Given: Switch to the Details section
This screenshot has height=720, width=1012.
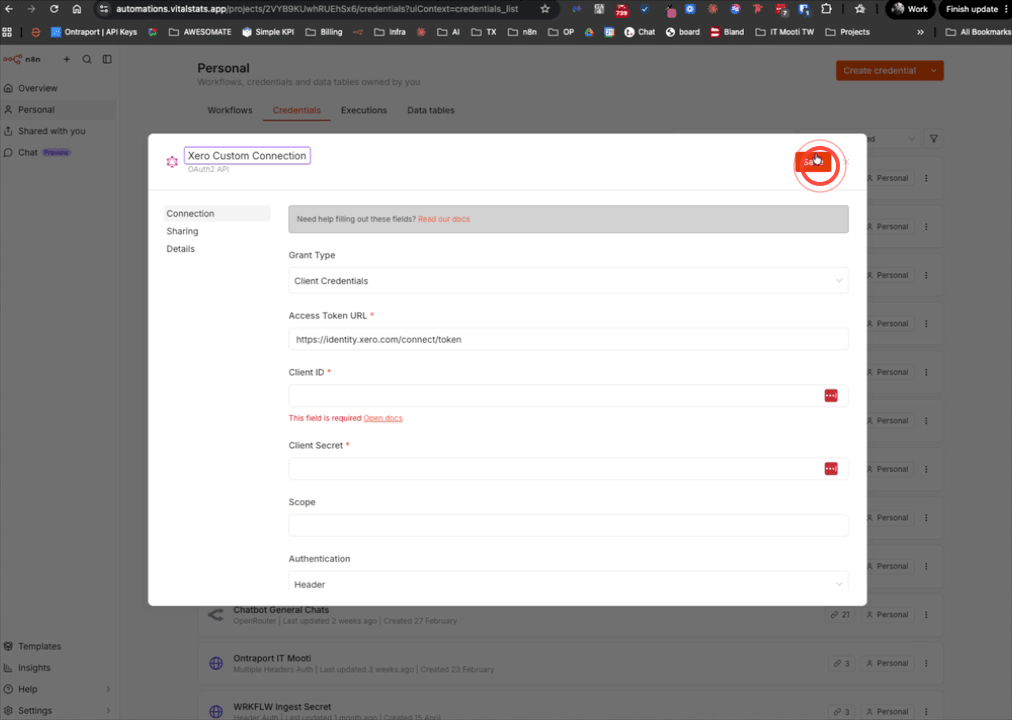Looking at the screenshot, I should 180,248.
